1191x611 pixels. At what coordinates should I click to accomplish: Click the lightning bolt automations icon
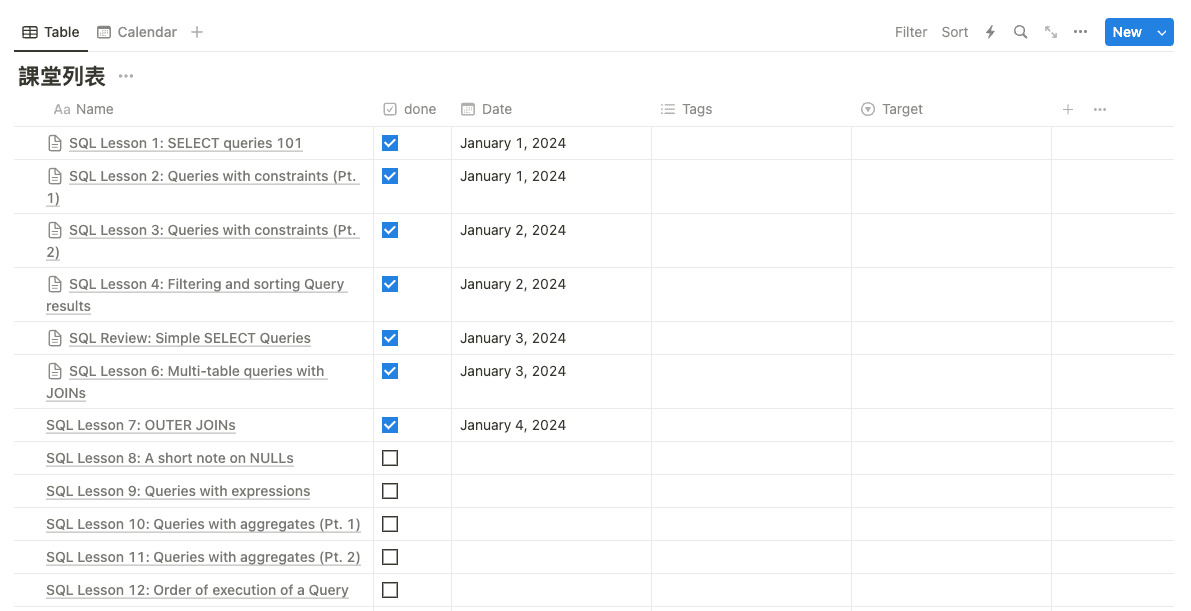(990, 32)
